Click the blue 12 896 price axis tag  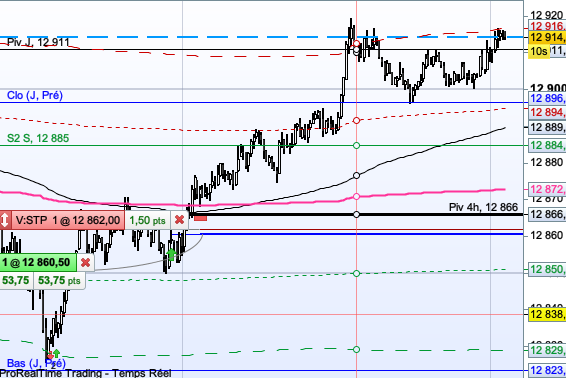pyautogui.click(x=547, y=98)
